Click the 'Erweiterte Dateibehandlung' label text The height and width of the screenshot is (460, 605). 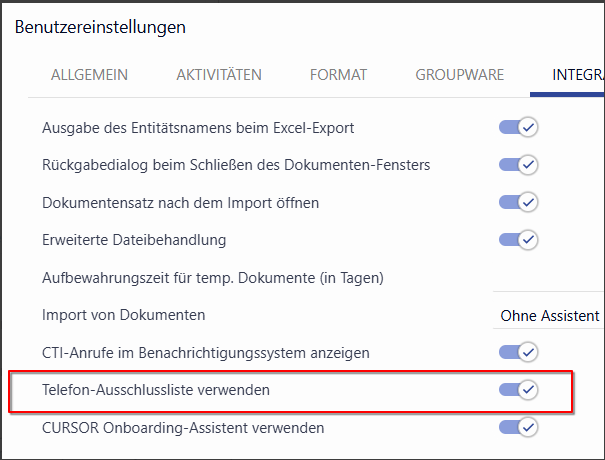(134, 240)
